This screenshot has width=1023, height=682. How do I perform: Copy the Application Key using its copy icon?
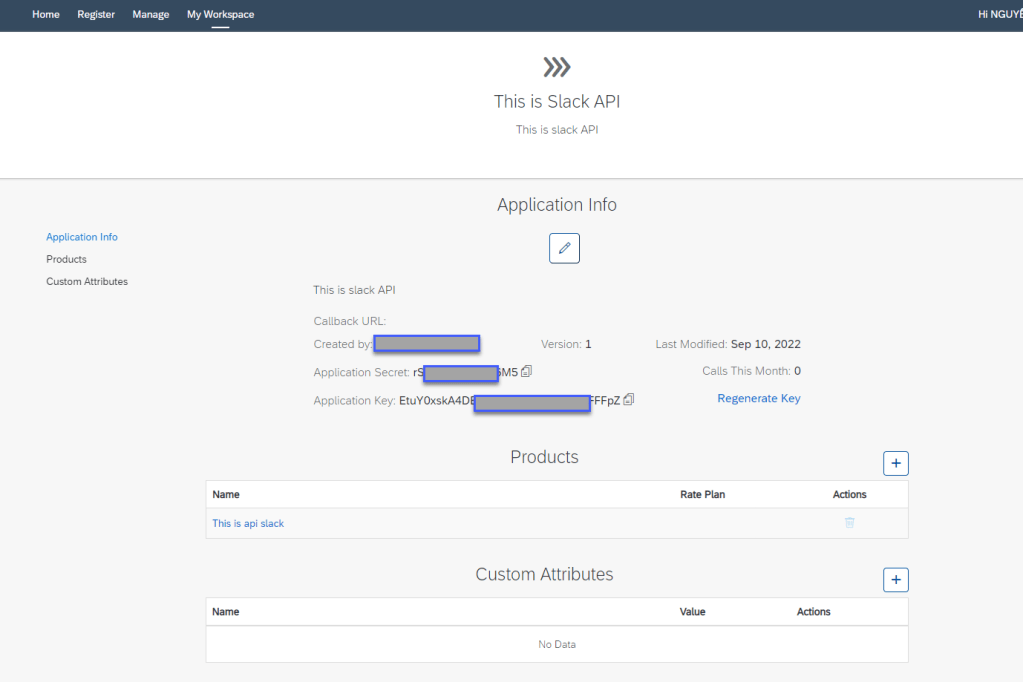629,400
